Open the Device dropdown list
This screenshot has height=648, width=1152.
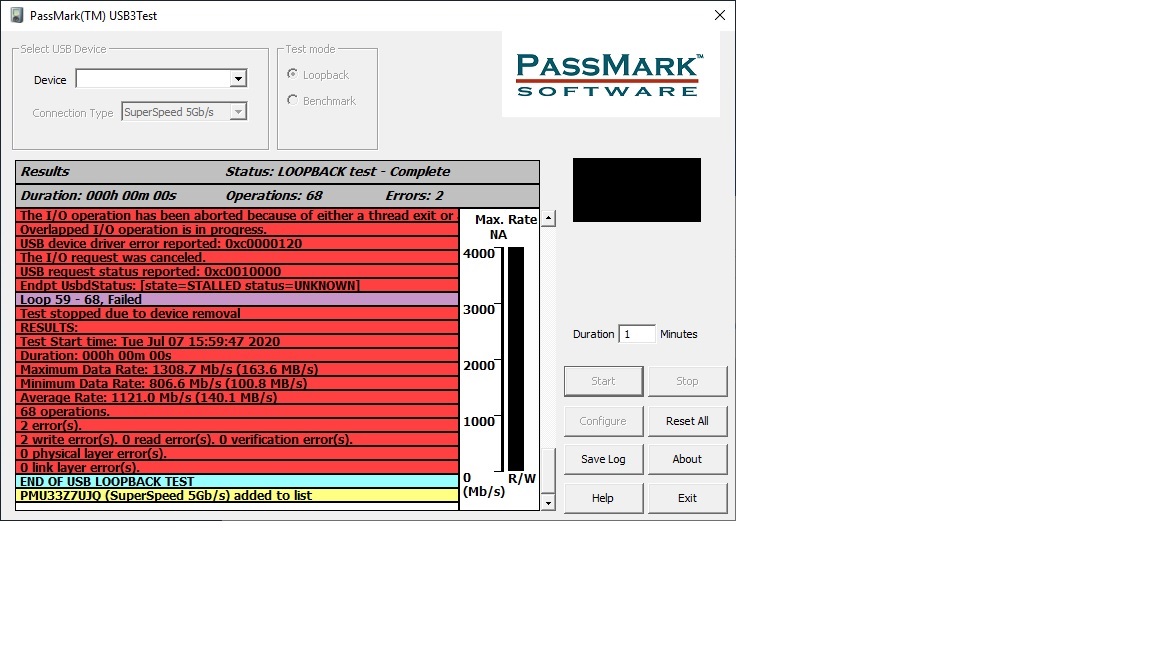click(x=238, y=79)
